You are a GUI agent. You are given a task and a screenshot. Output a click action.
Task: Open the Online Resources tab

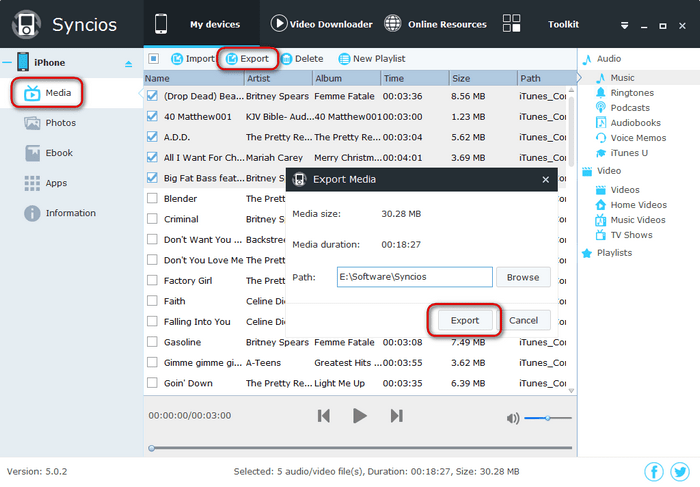(435, 24)
